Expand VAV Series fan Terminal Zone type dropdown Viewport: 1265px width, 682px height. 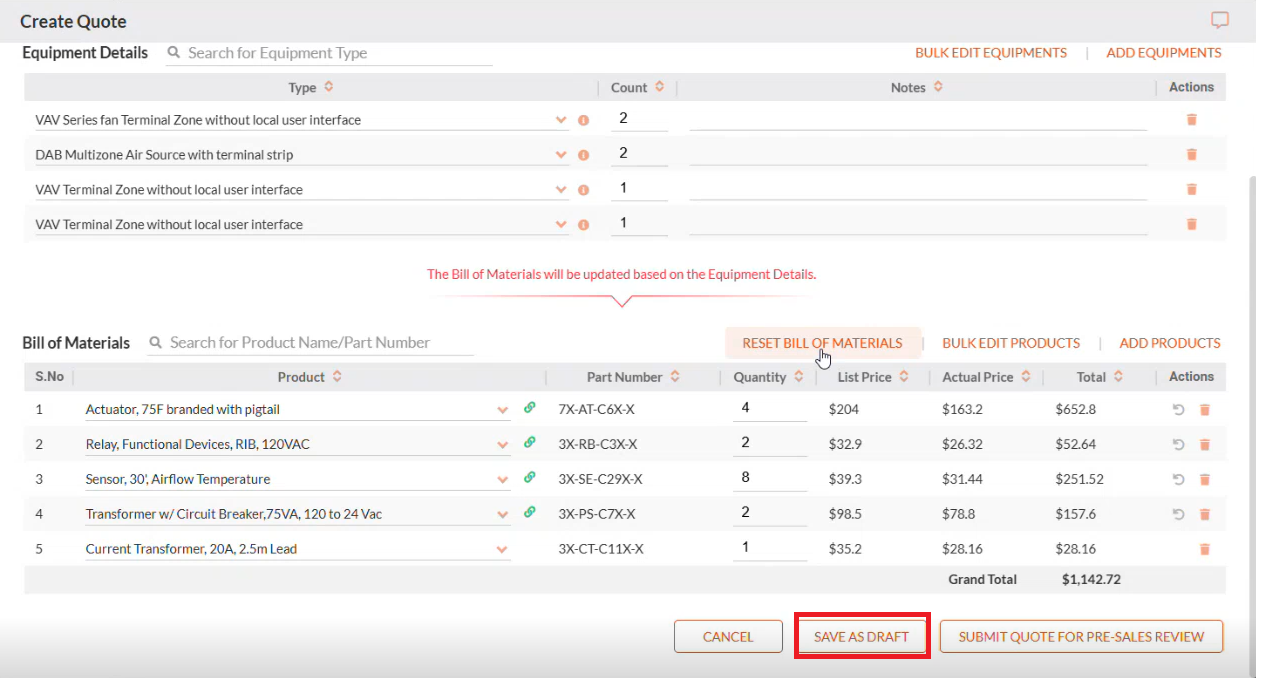point(561,120)
